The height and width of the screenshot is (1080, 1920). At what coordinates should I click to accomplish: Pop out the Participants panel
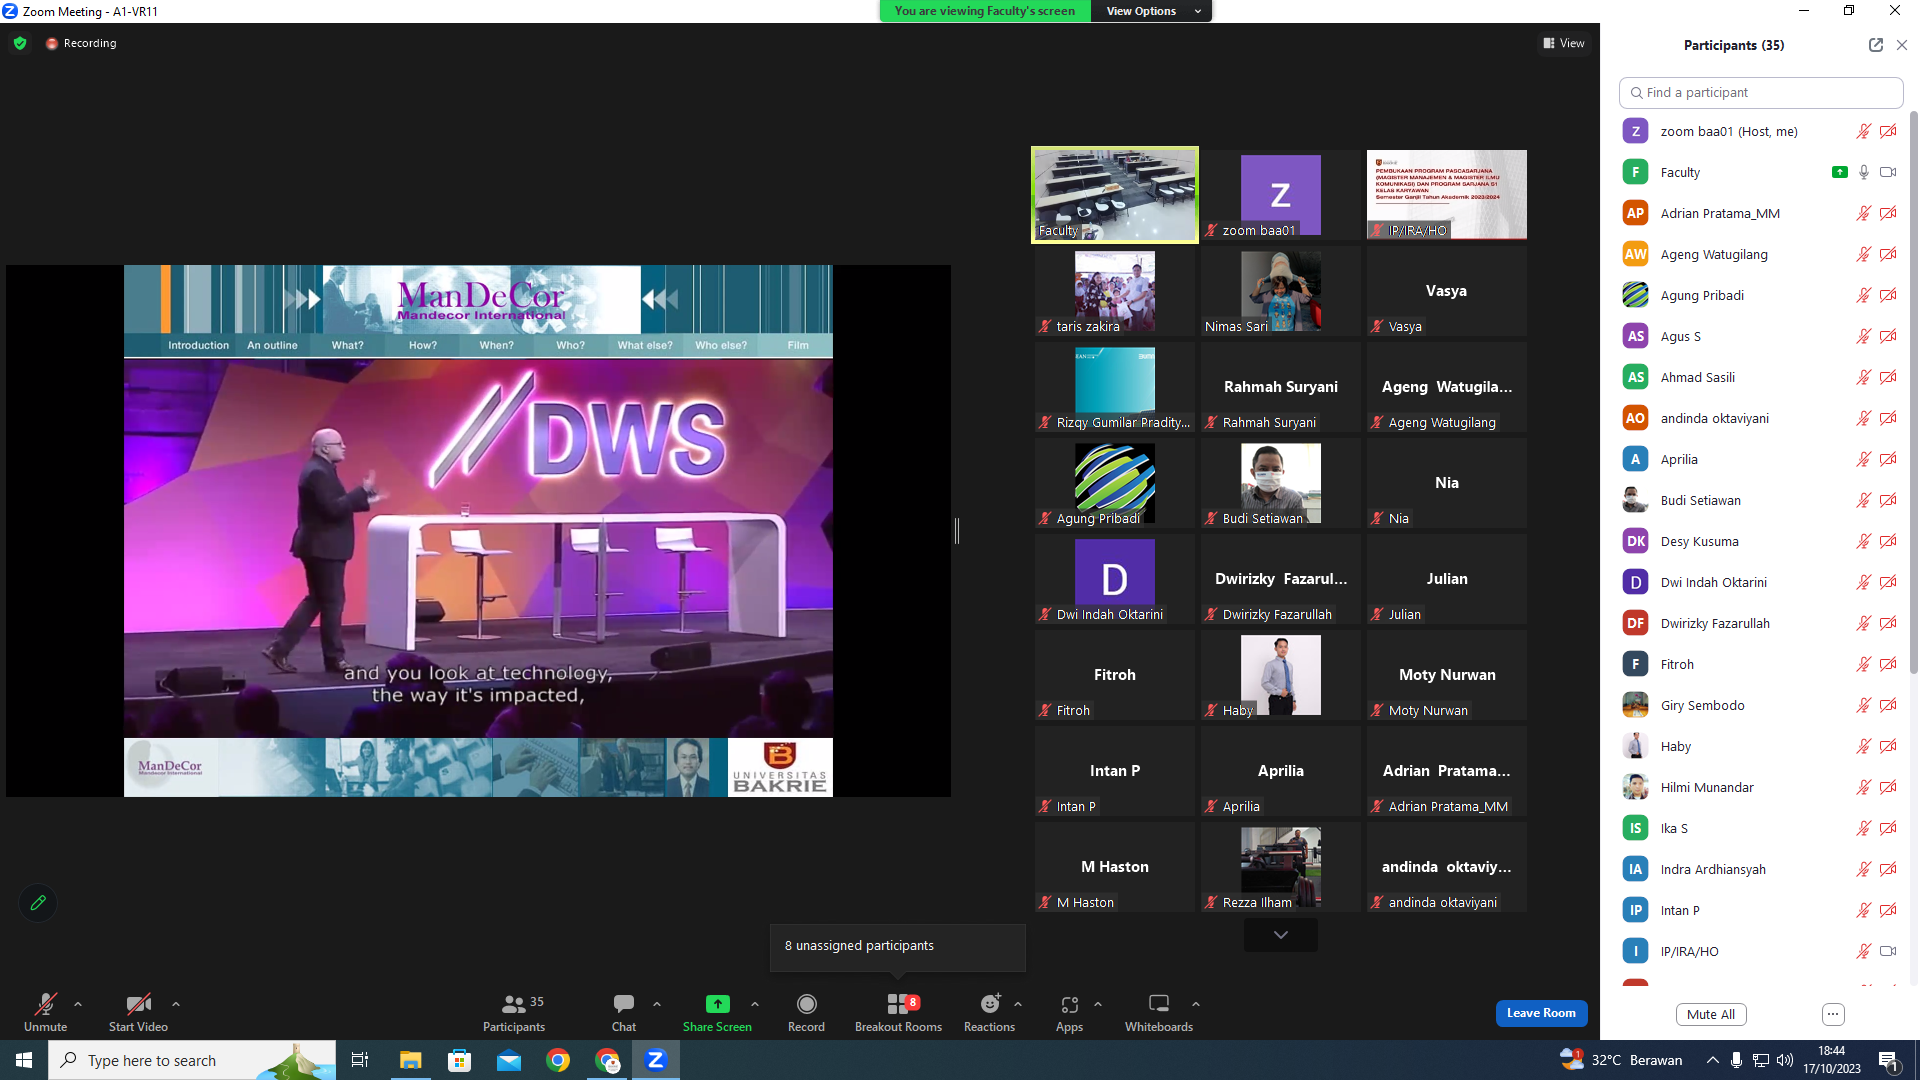1875,45
